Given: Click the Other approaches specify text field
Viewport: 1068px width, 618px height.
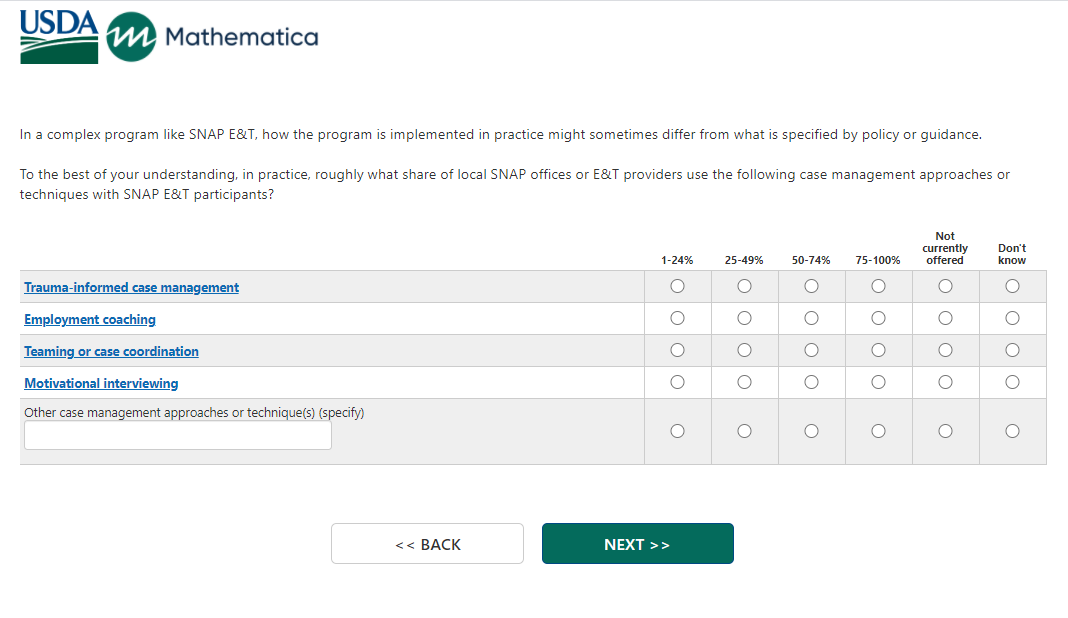Looking at the screenshot, I should 178,435.
